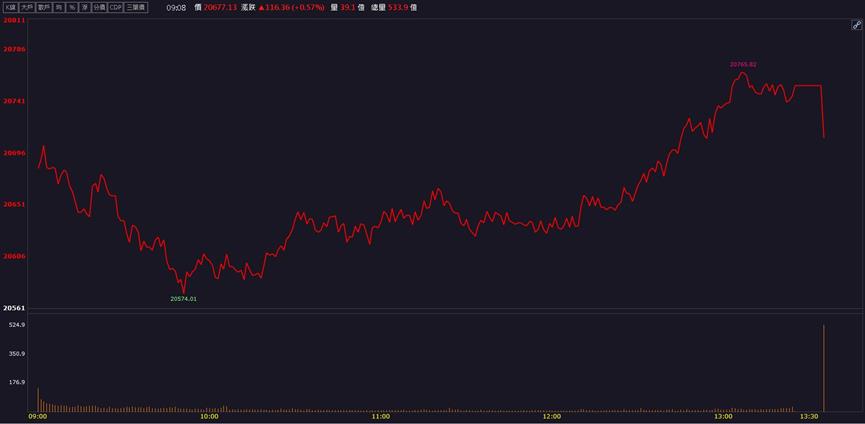The image size is (865, 424).
Task: Click the 176.9 volume axis label
Action: pos(18,382)
